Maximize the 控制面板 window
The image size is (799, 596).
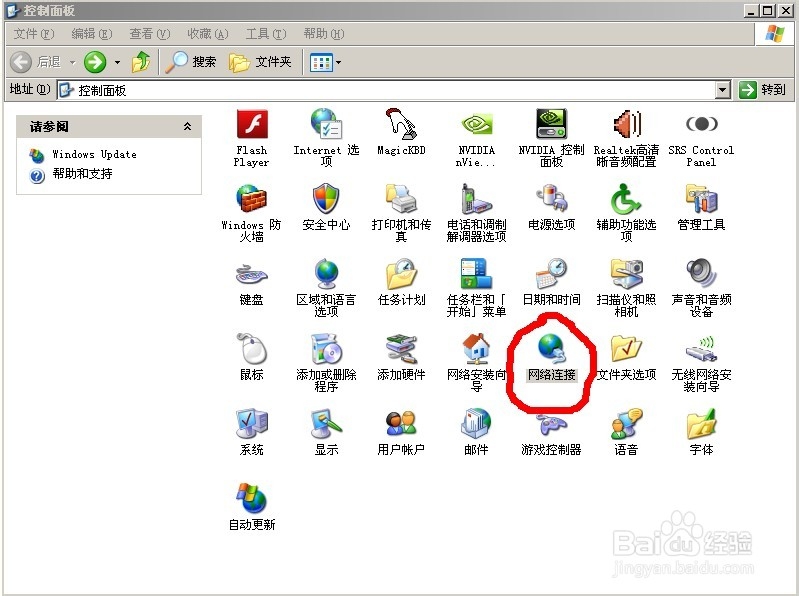(x=768, y=11)
